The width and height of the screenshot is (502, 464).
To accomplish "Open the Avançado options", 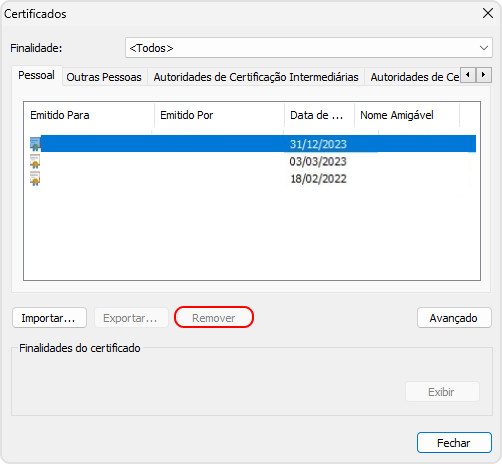I will [x=454, y=318].
